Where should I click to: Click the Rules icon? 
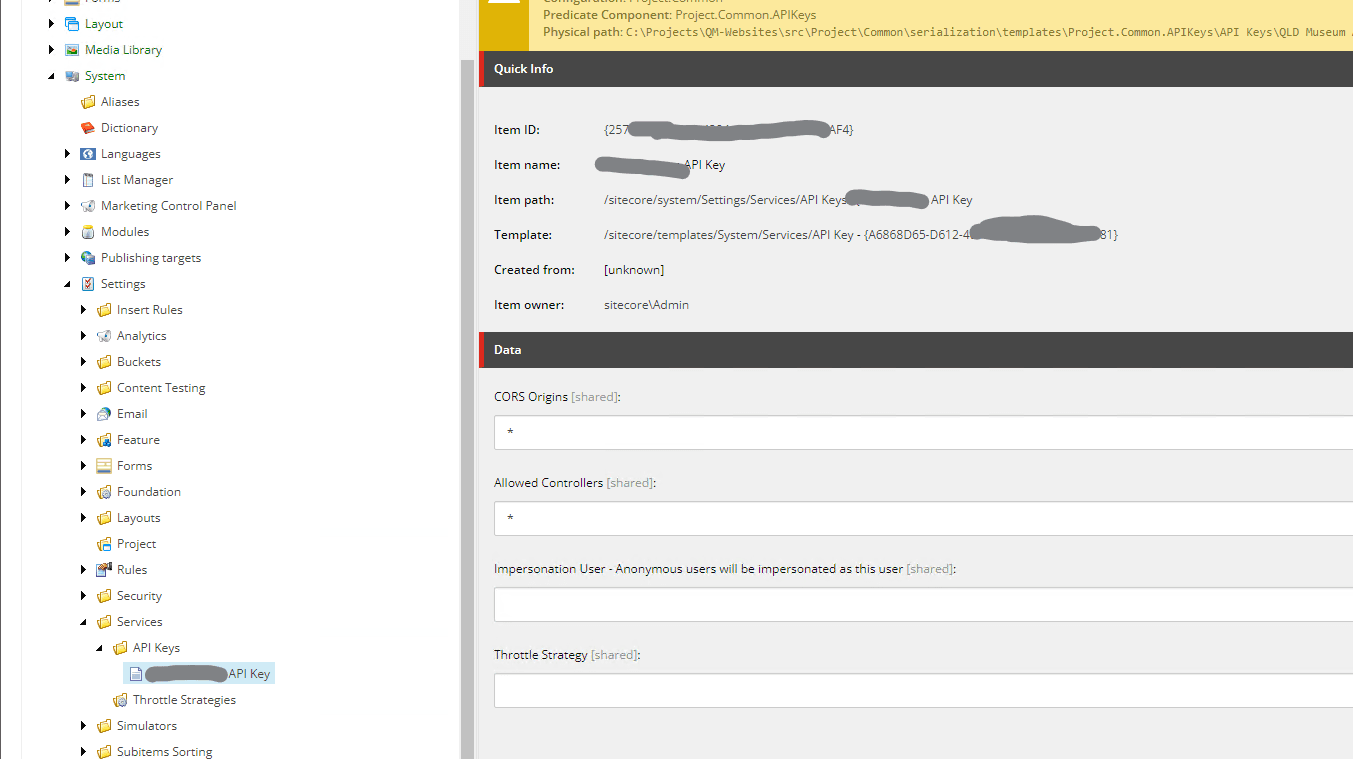click(104, 570)
